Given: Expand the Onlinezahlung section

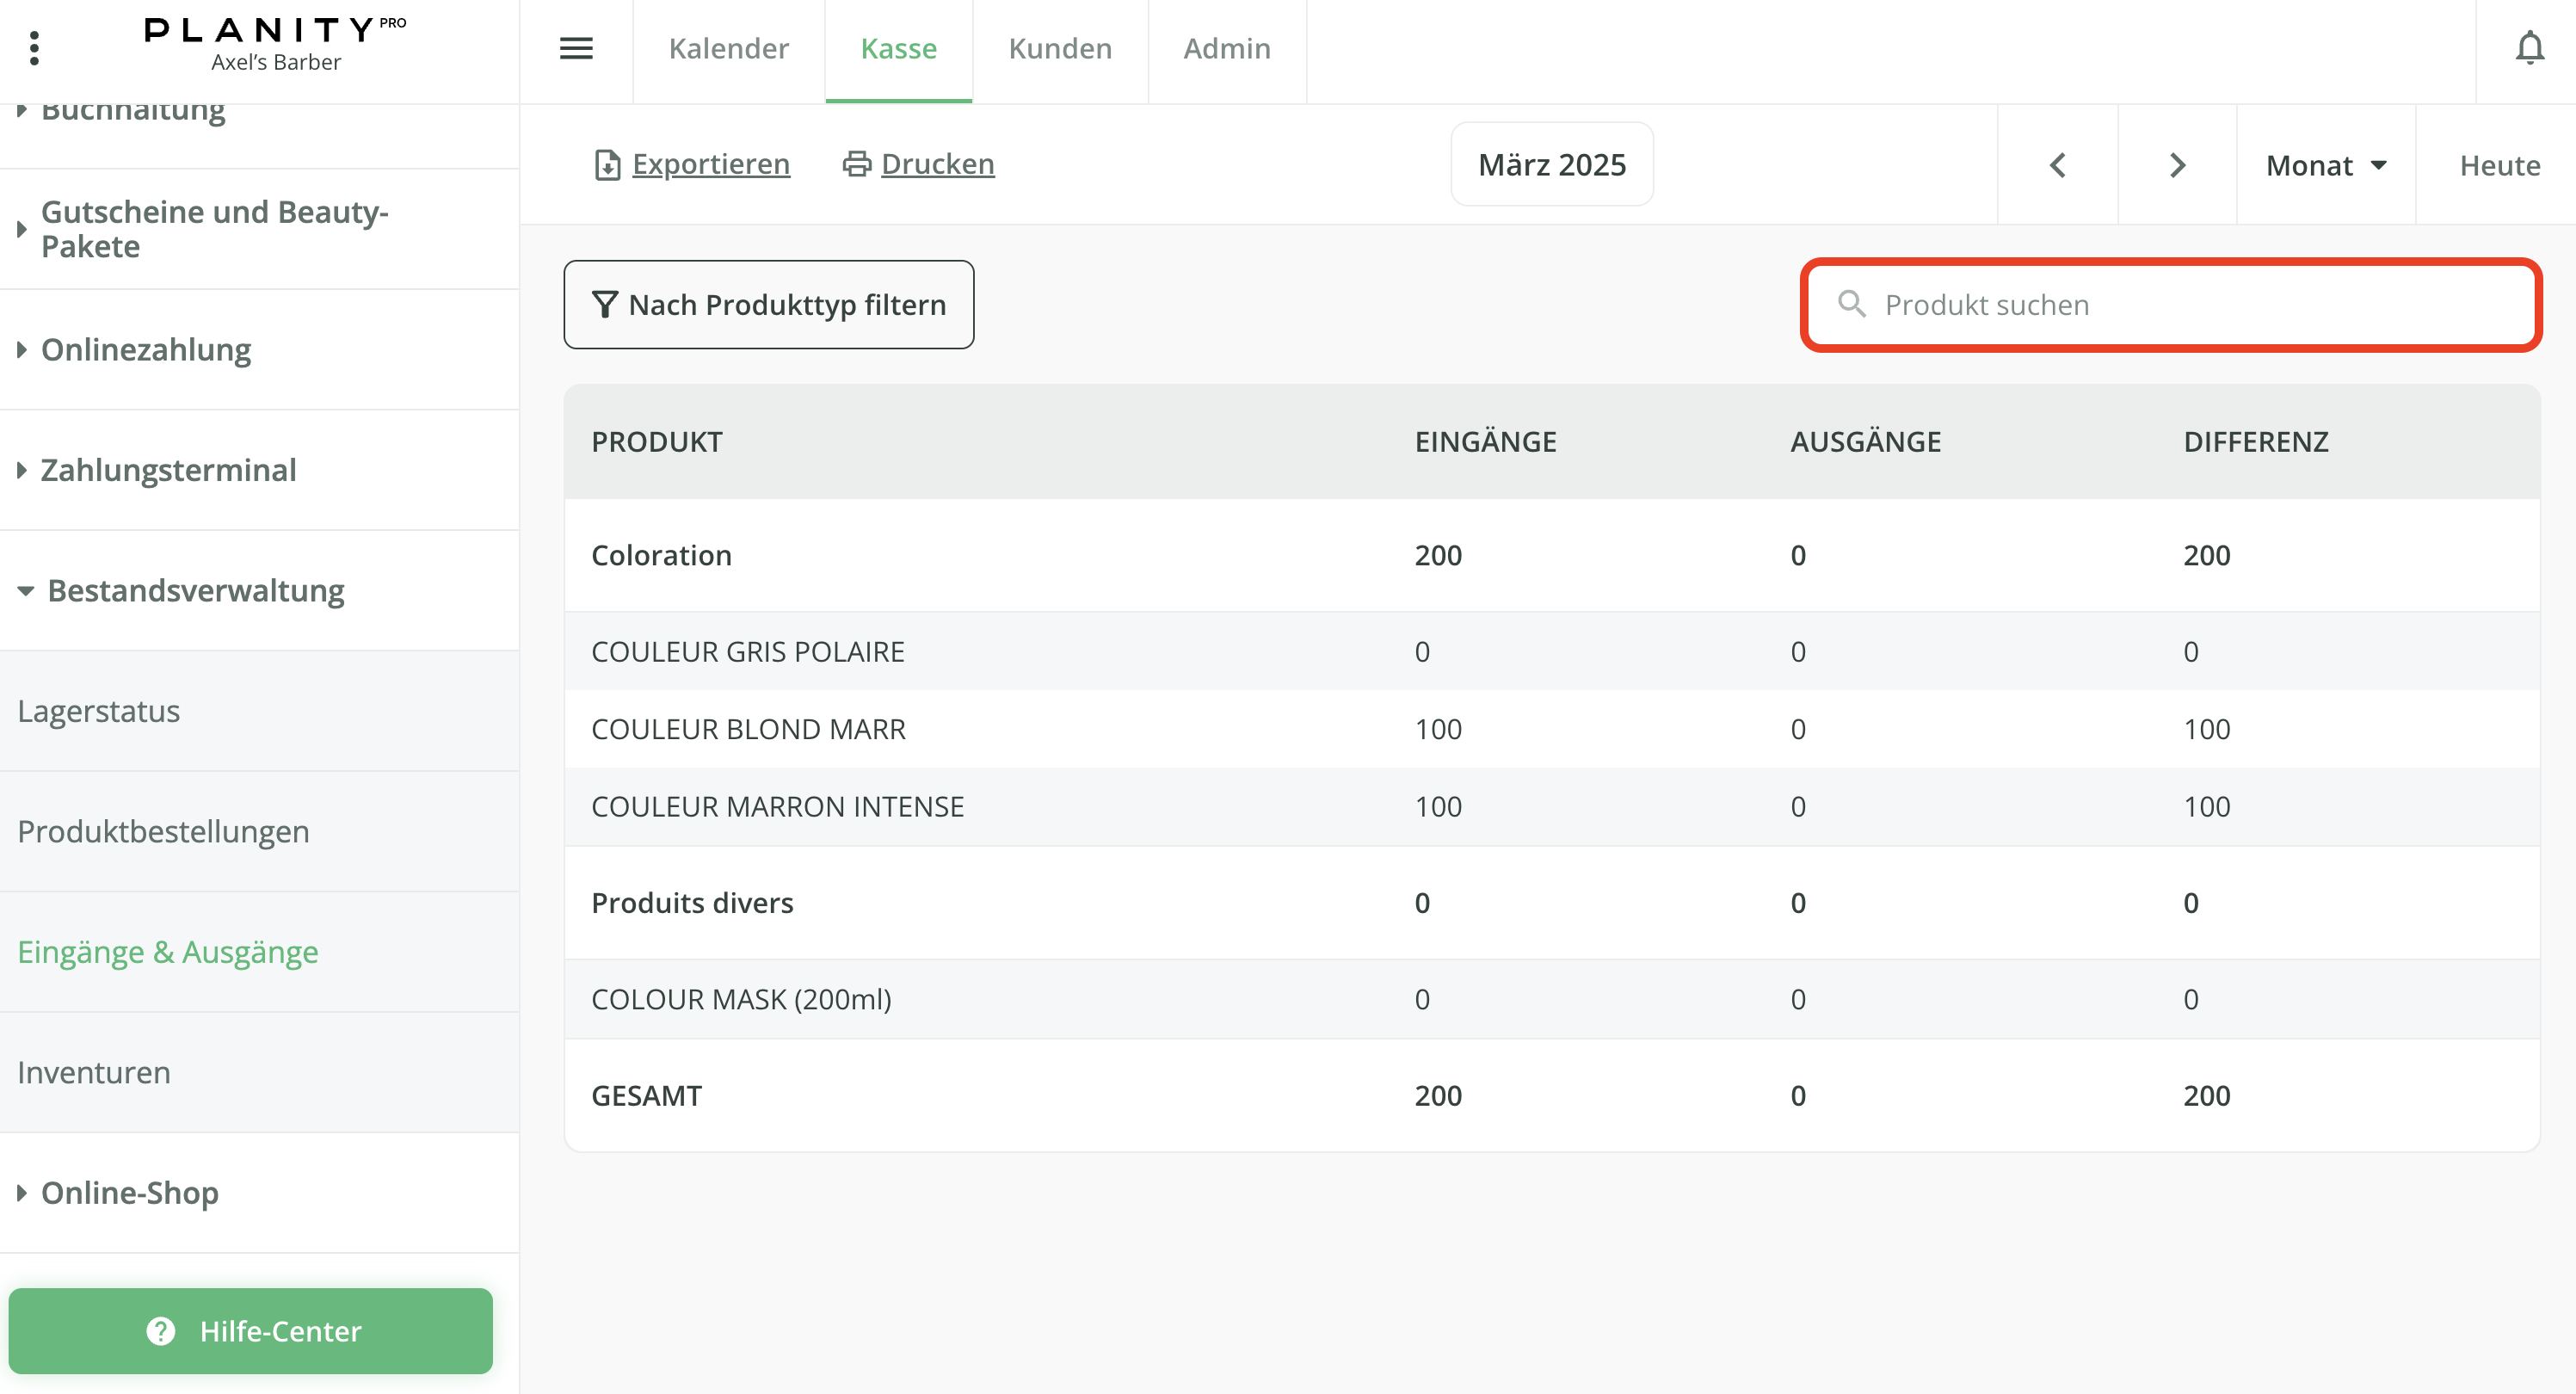Looking at the screenshot, I should click(146, 350).
